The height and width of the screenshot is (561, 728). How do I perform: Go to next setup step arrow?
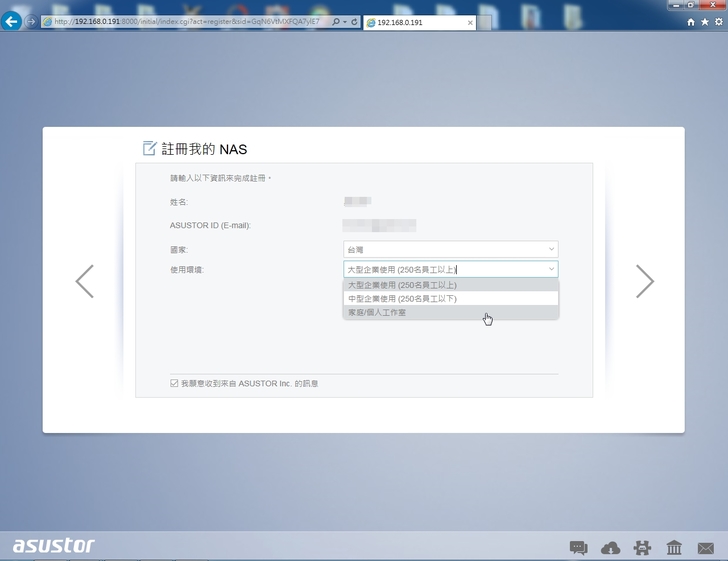coord(645,281)
